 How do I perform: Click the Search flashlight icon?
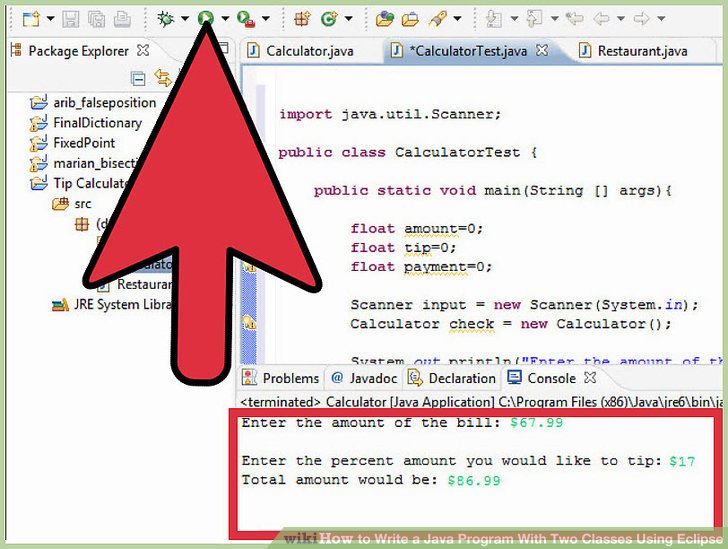tap(438, 19)
